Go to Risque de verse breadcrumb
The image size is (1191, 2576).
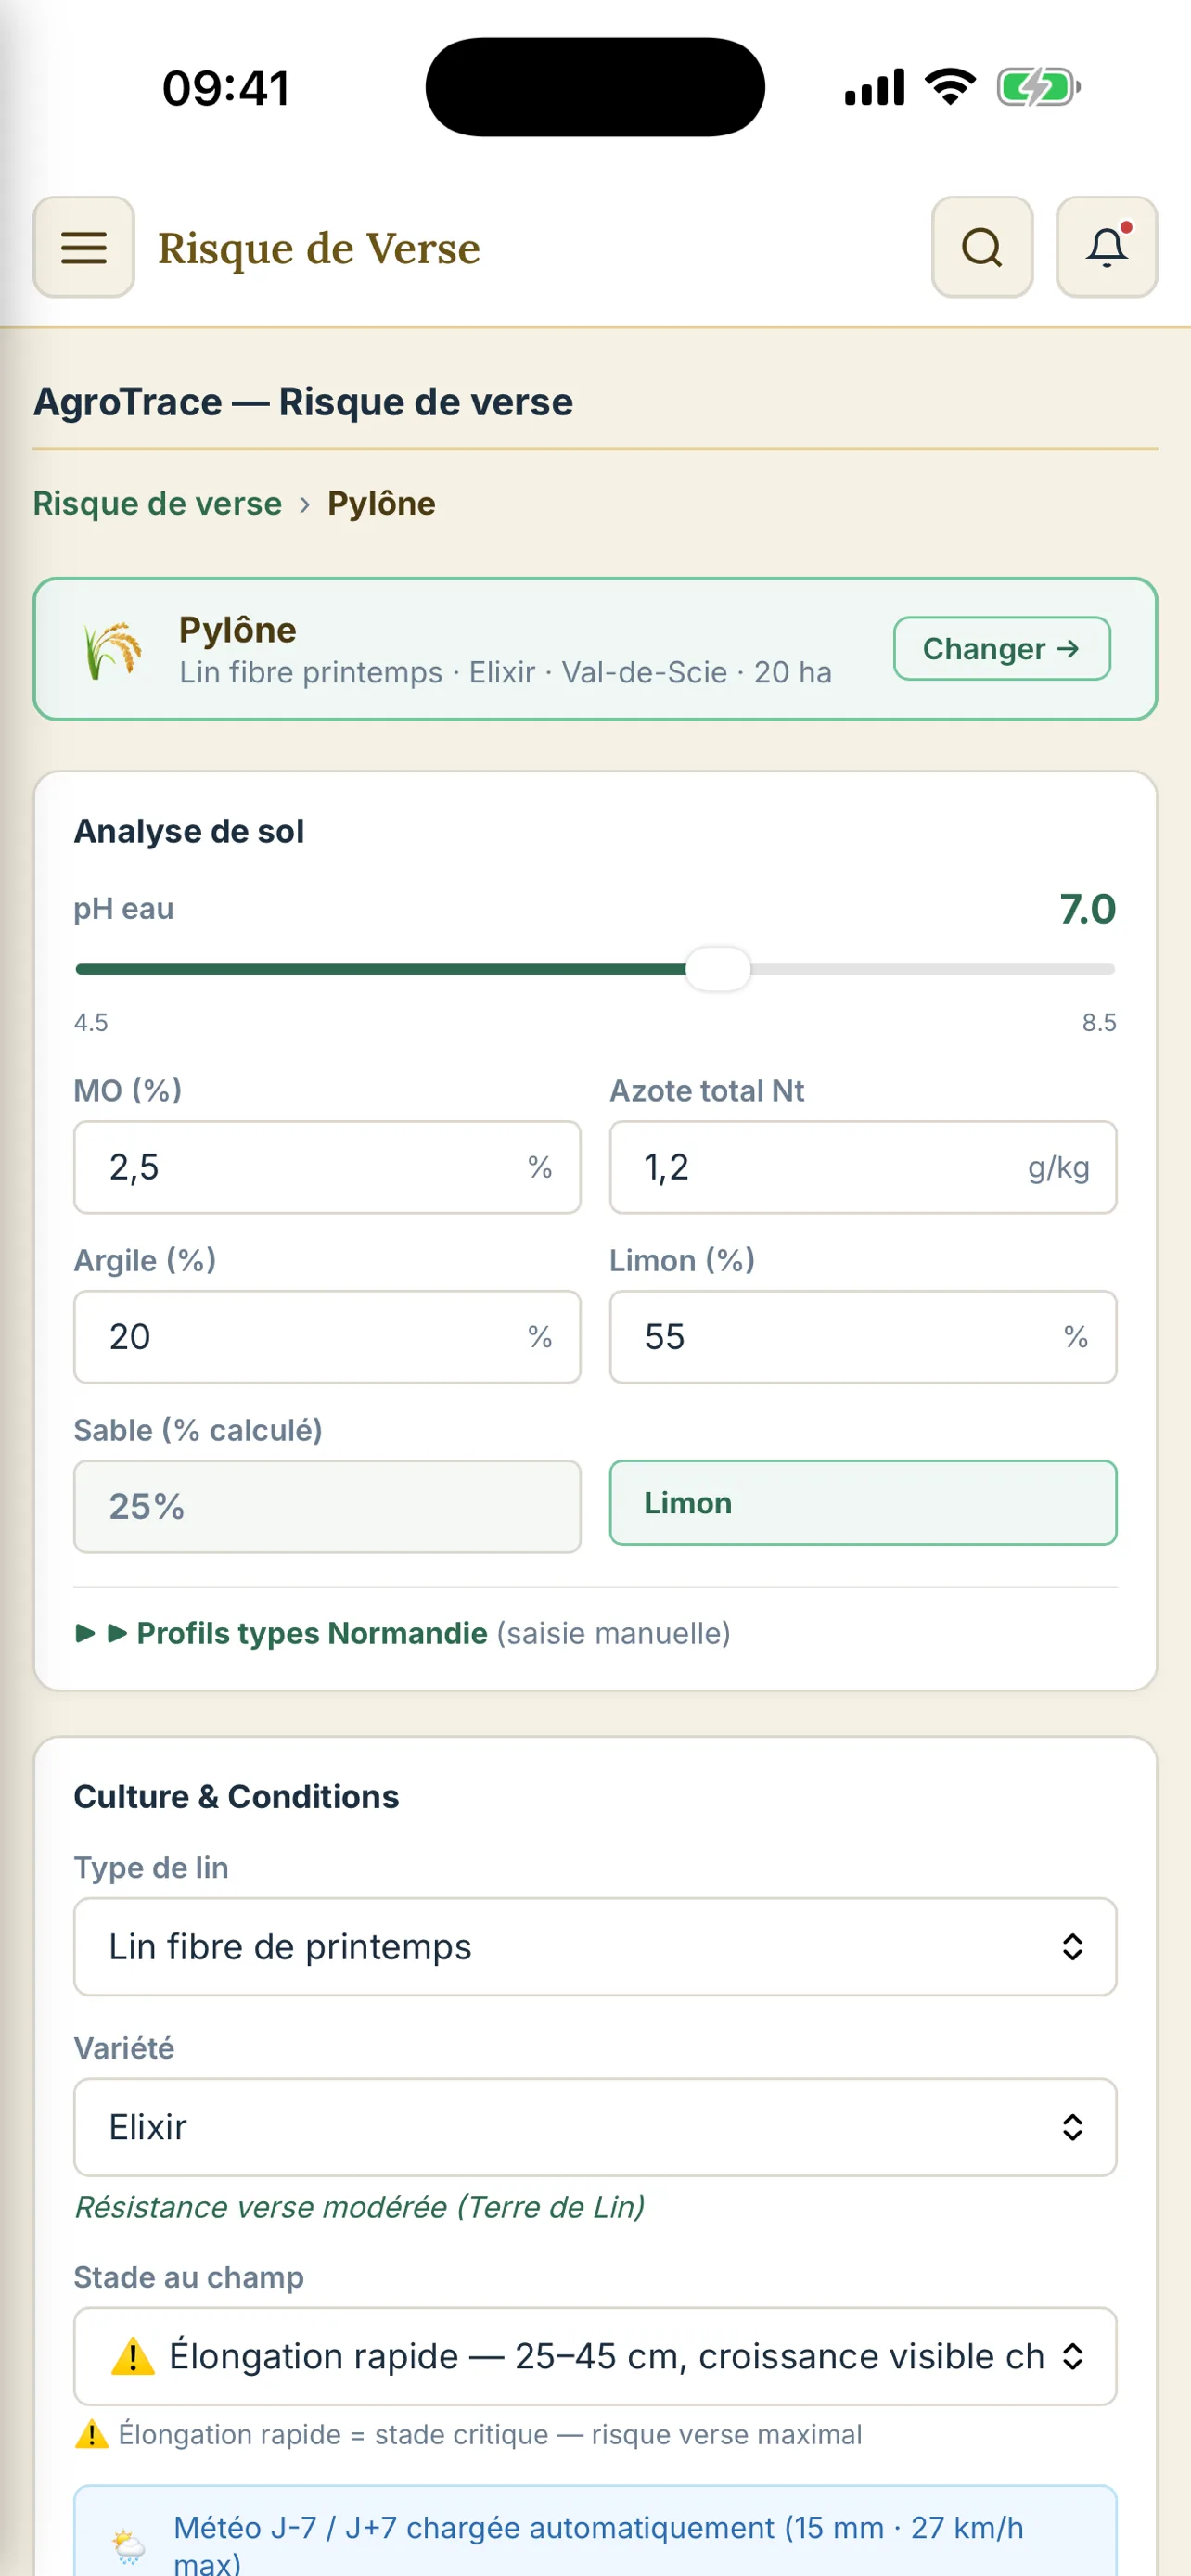157,503
